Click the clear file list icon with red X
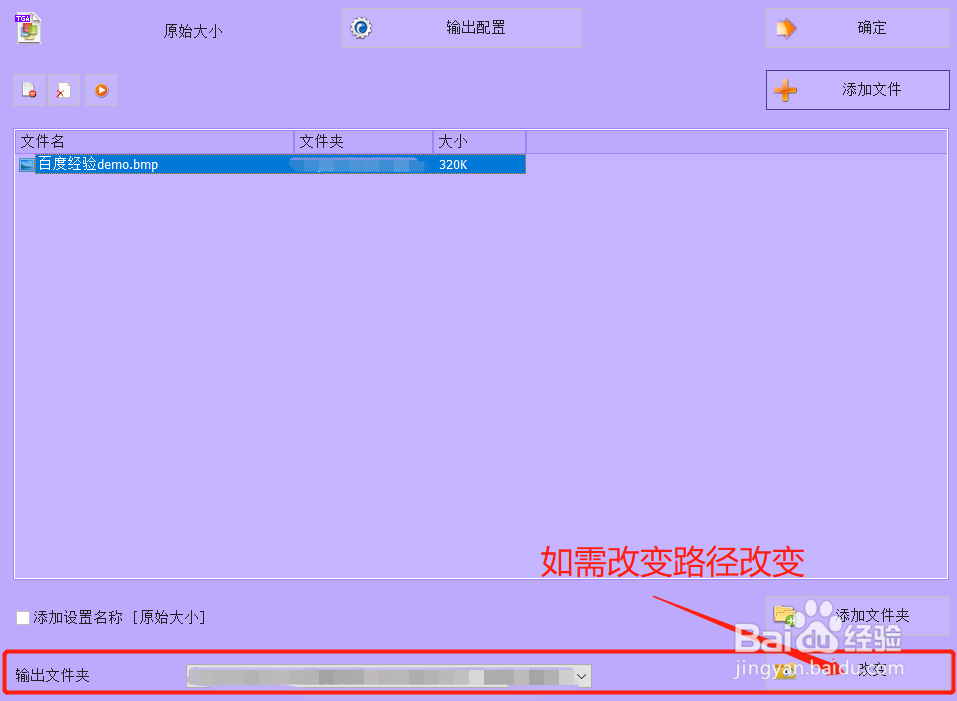Viewport: 957px width, 701px height. coord(64,89)
